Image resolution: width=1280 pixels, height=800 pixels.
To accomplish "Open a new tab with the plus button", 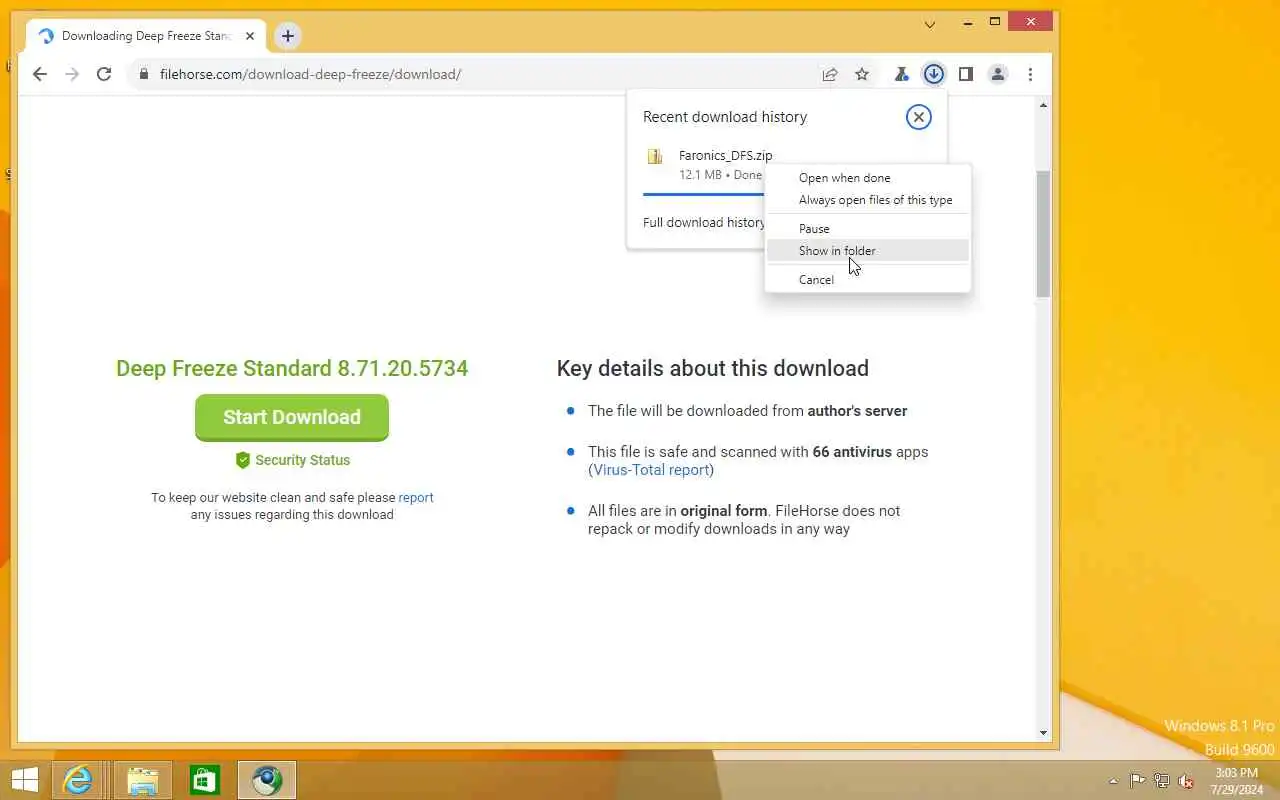I will (288, 36).
